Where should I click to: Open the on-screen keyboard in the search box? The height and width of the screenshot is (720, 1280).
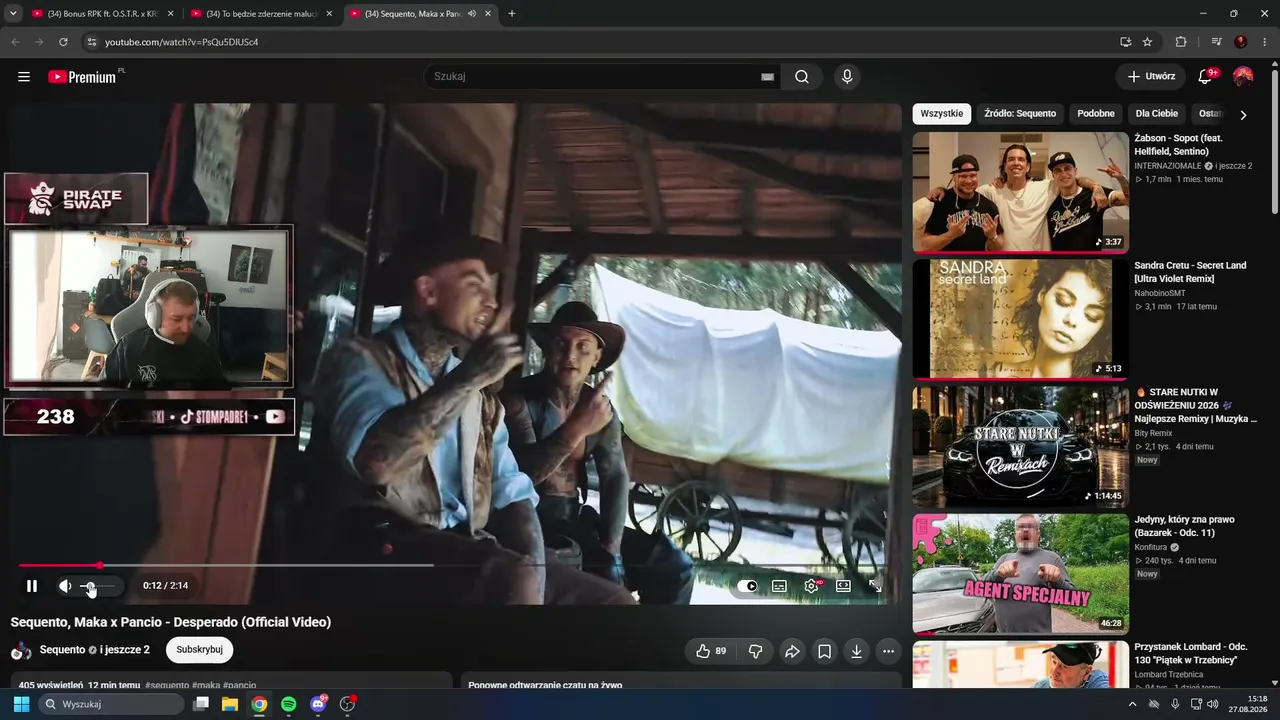[767, 77]
